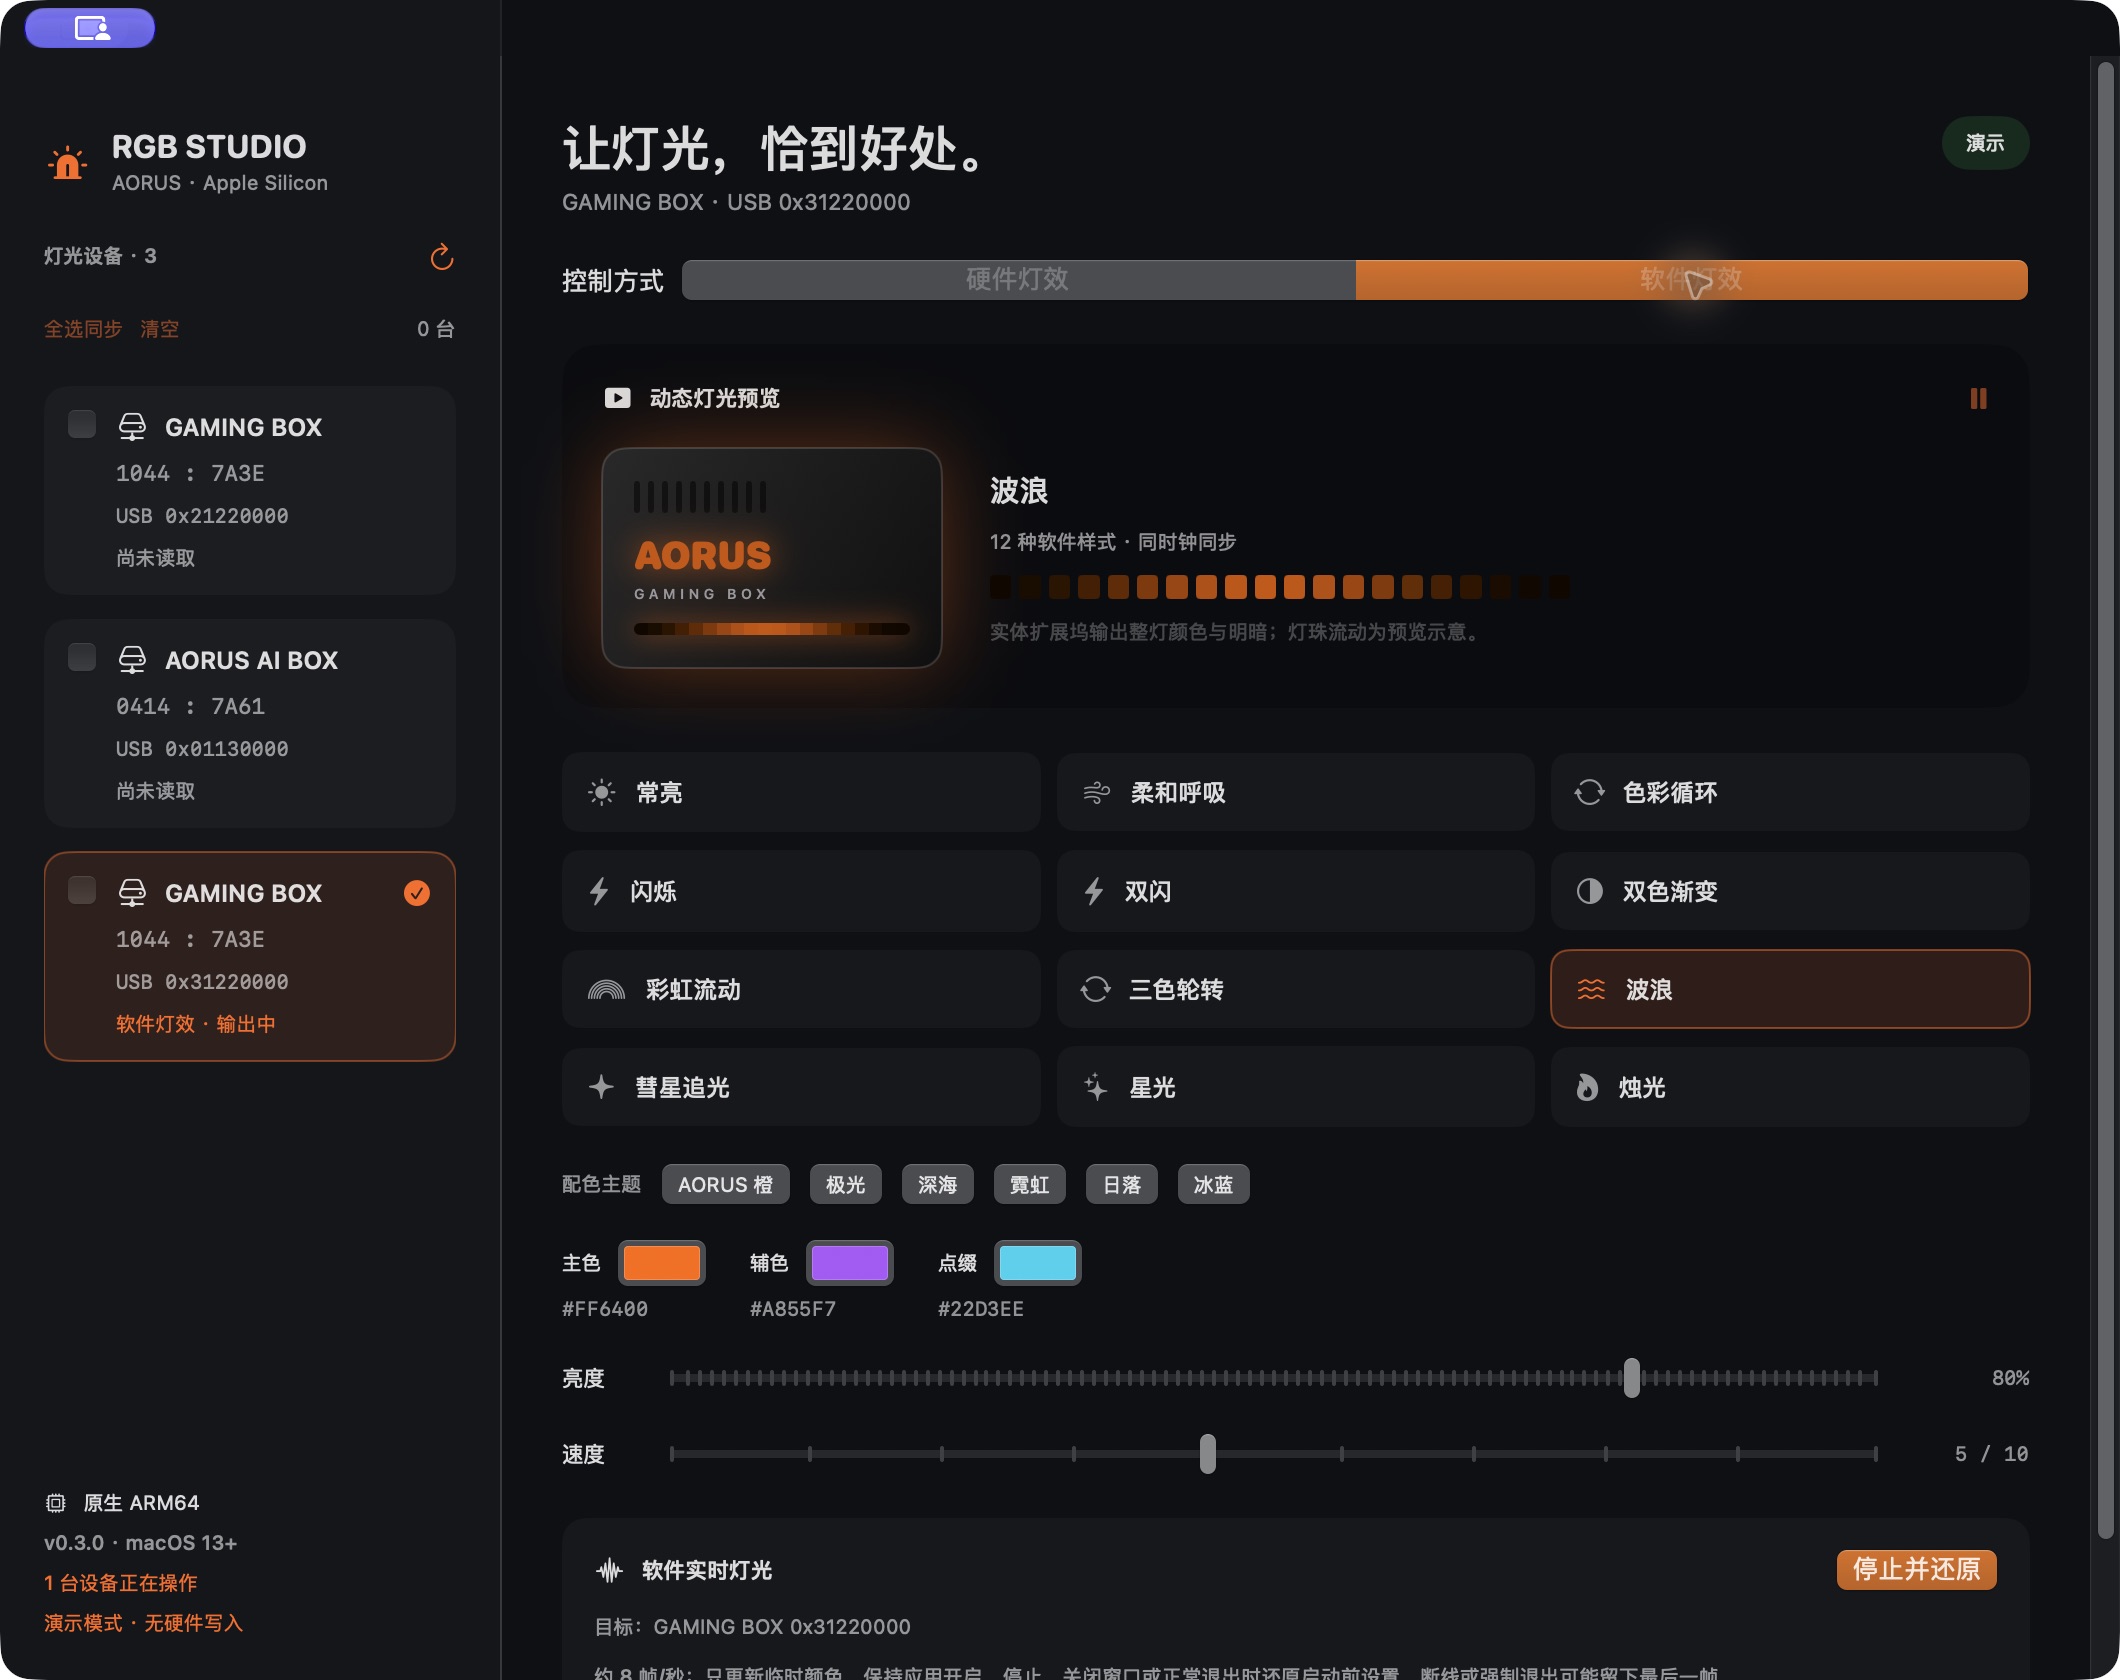Viewport: 2120px width, 1680px height.
Task: Click the 停止并还原 stop and restore button
Action: [x=1916, y=1569]
